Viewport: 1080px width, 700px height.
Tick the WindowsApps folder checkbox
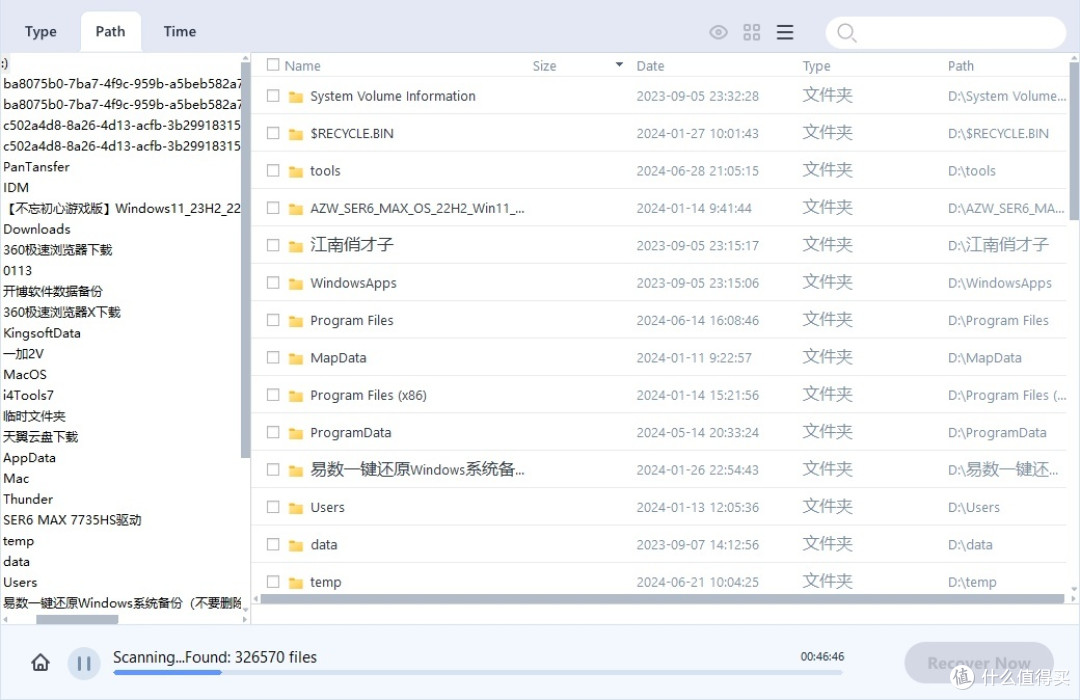pyautogui.click(x=273, y=282)
